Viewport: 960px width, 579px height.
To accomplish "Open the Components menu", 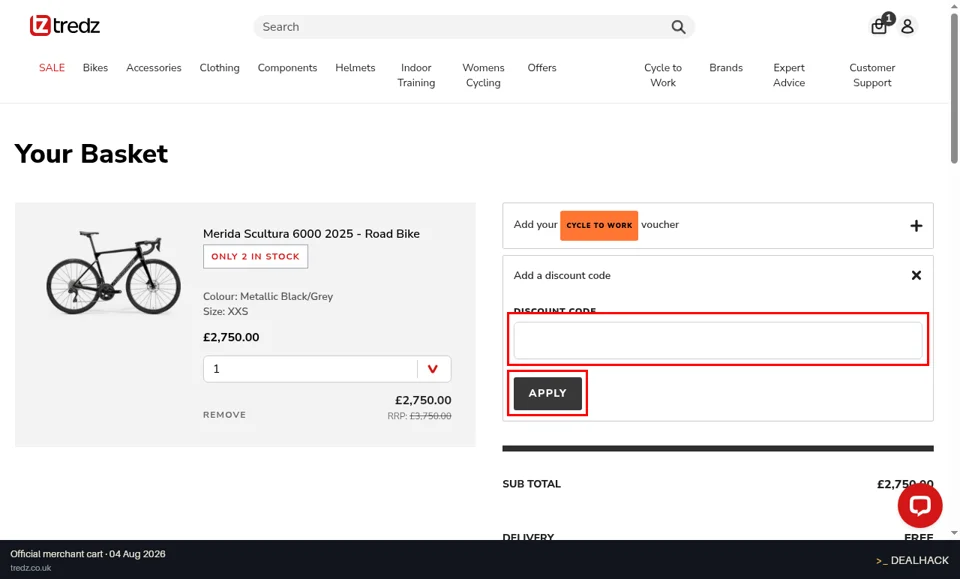I will click(x=287, y=68).
